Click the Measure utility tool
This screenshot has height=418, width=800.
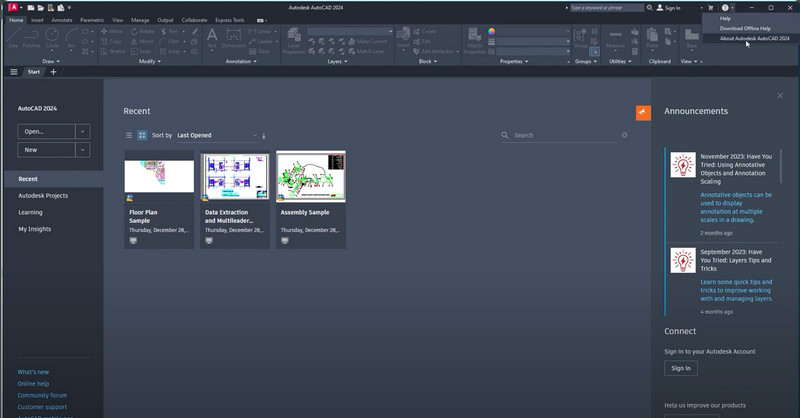coord(615,39)
